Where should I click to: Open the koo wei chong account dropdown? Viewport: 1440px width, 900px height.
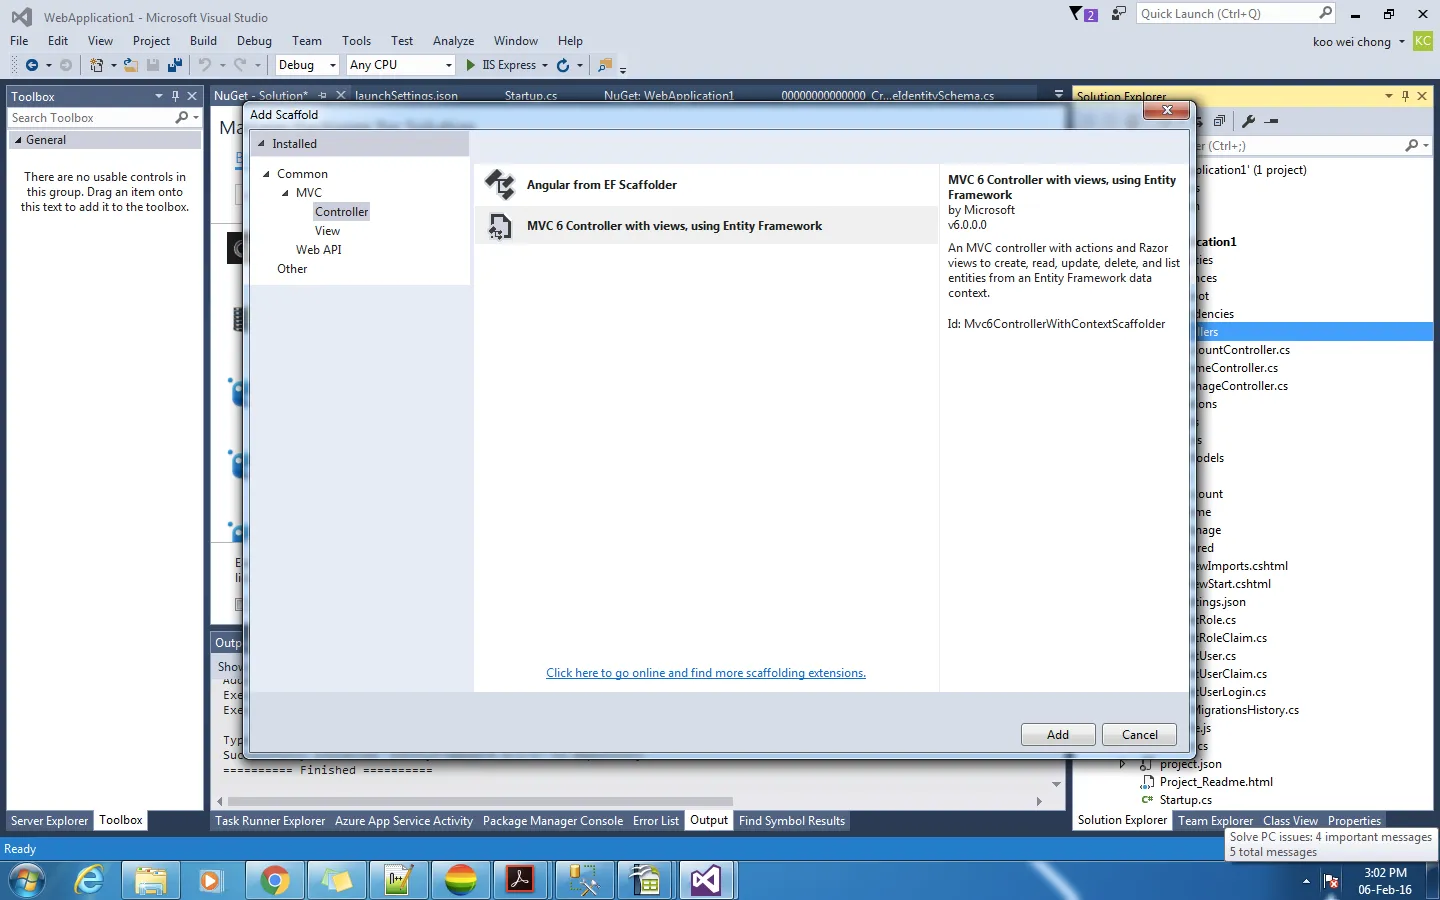point(1402,42)
